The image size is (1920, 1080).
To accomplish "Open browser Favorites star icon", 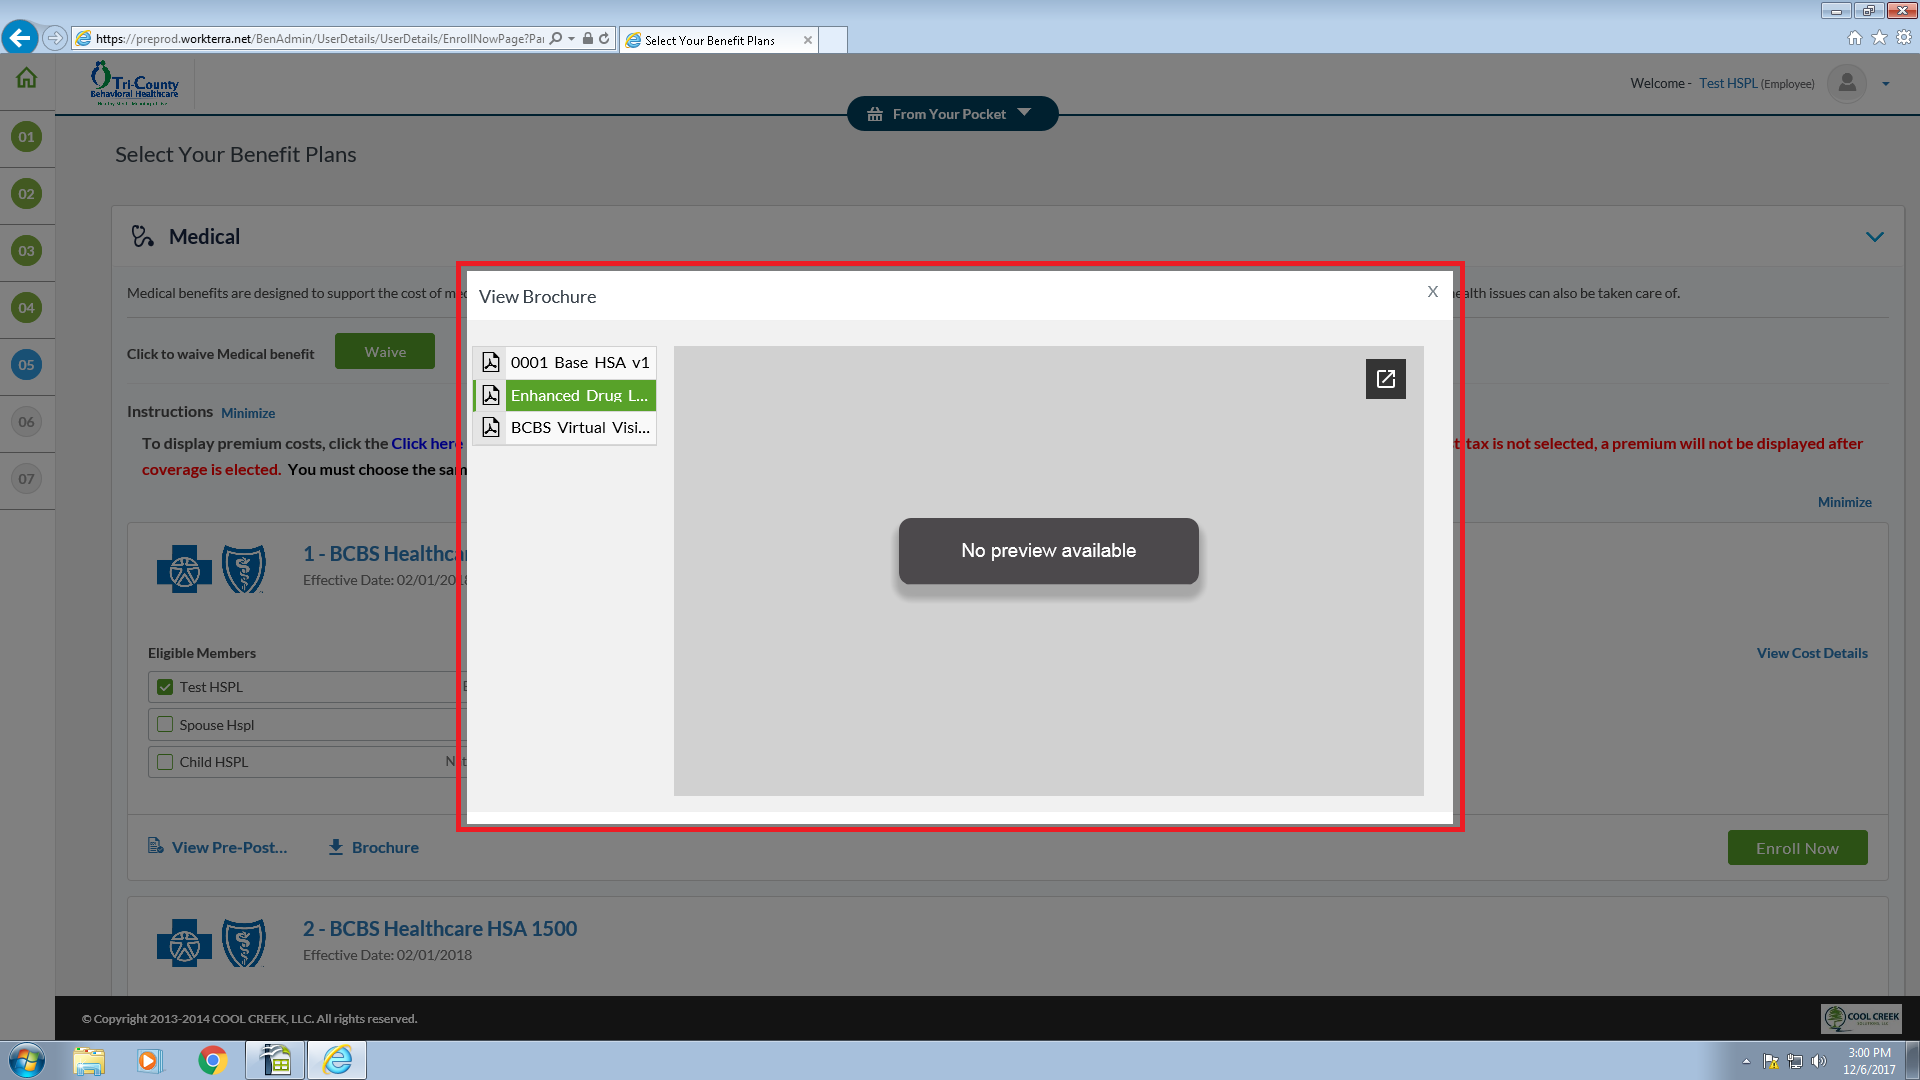I will (x=1880, y=38).
